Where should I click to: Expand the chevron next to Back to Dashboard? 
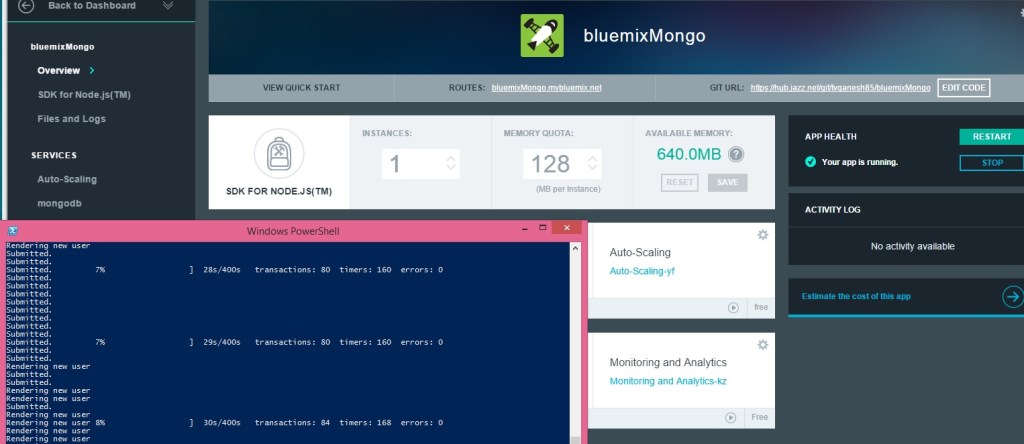[x=167, y=6]
